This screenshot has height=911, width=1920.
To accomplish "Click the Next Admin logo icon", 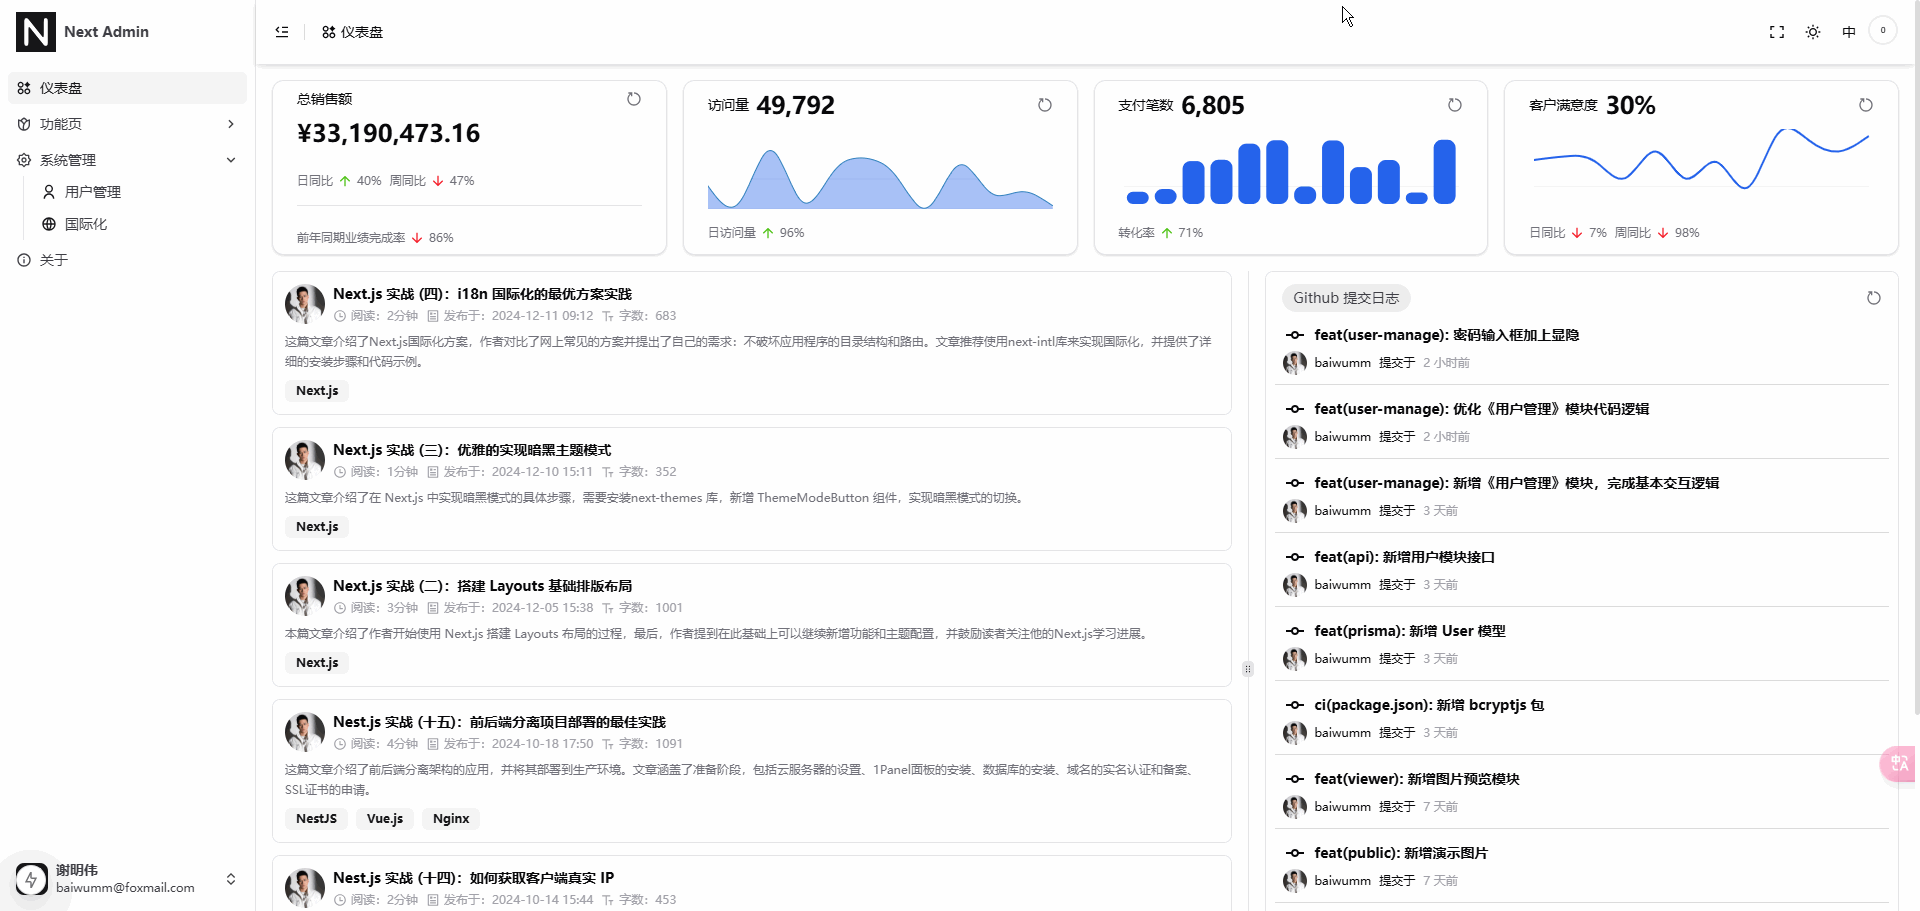I will [36, 32].
